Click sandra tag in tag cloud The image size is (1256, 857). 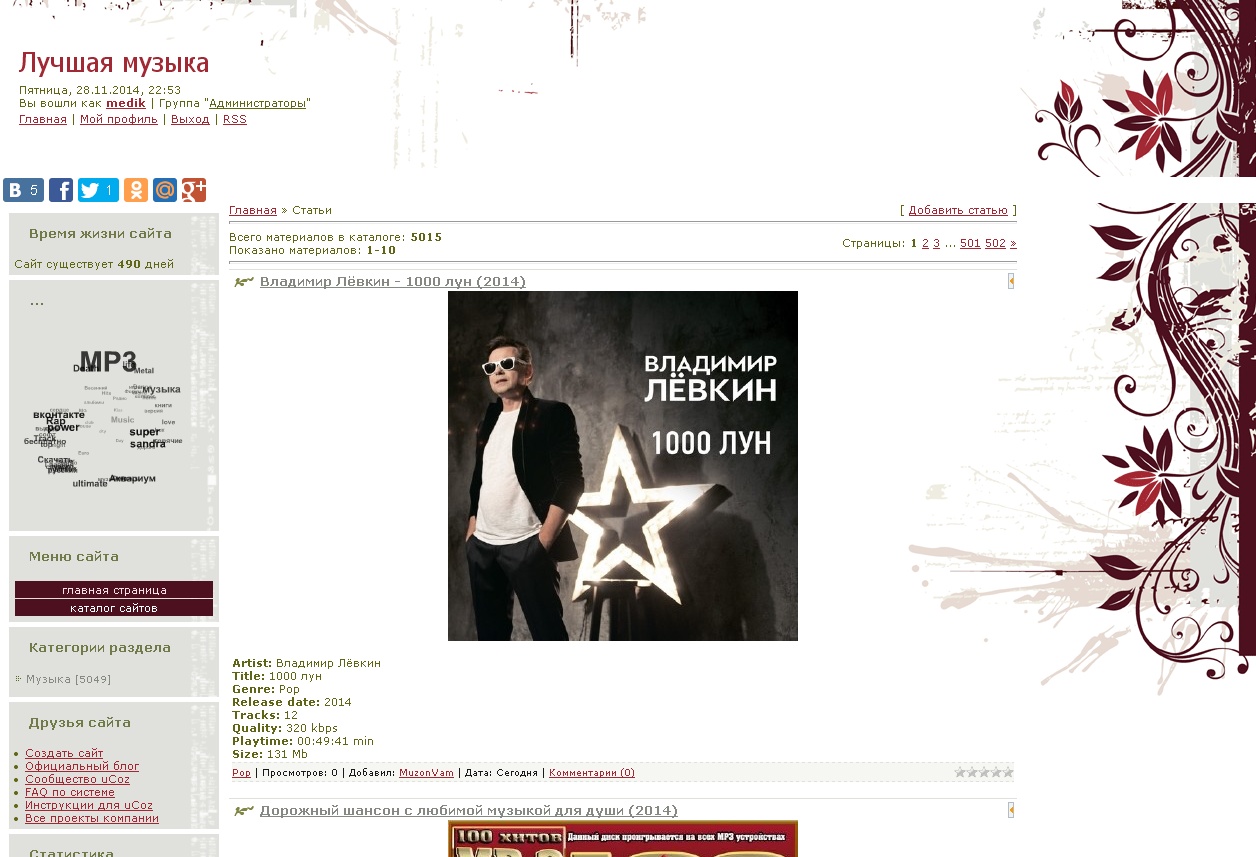(147, 444)
